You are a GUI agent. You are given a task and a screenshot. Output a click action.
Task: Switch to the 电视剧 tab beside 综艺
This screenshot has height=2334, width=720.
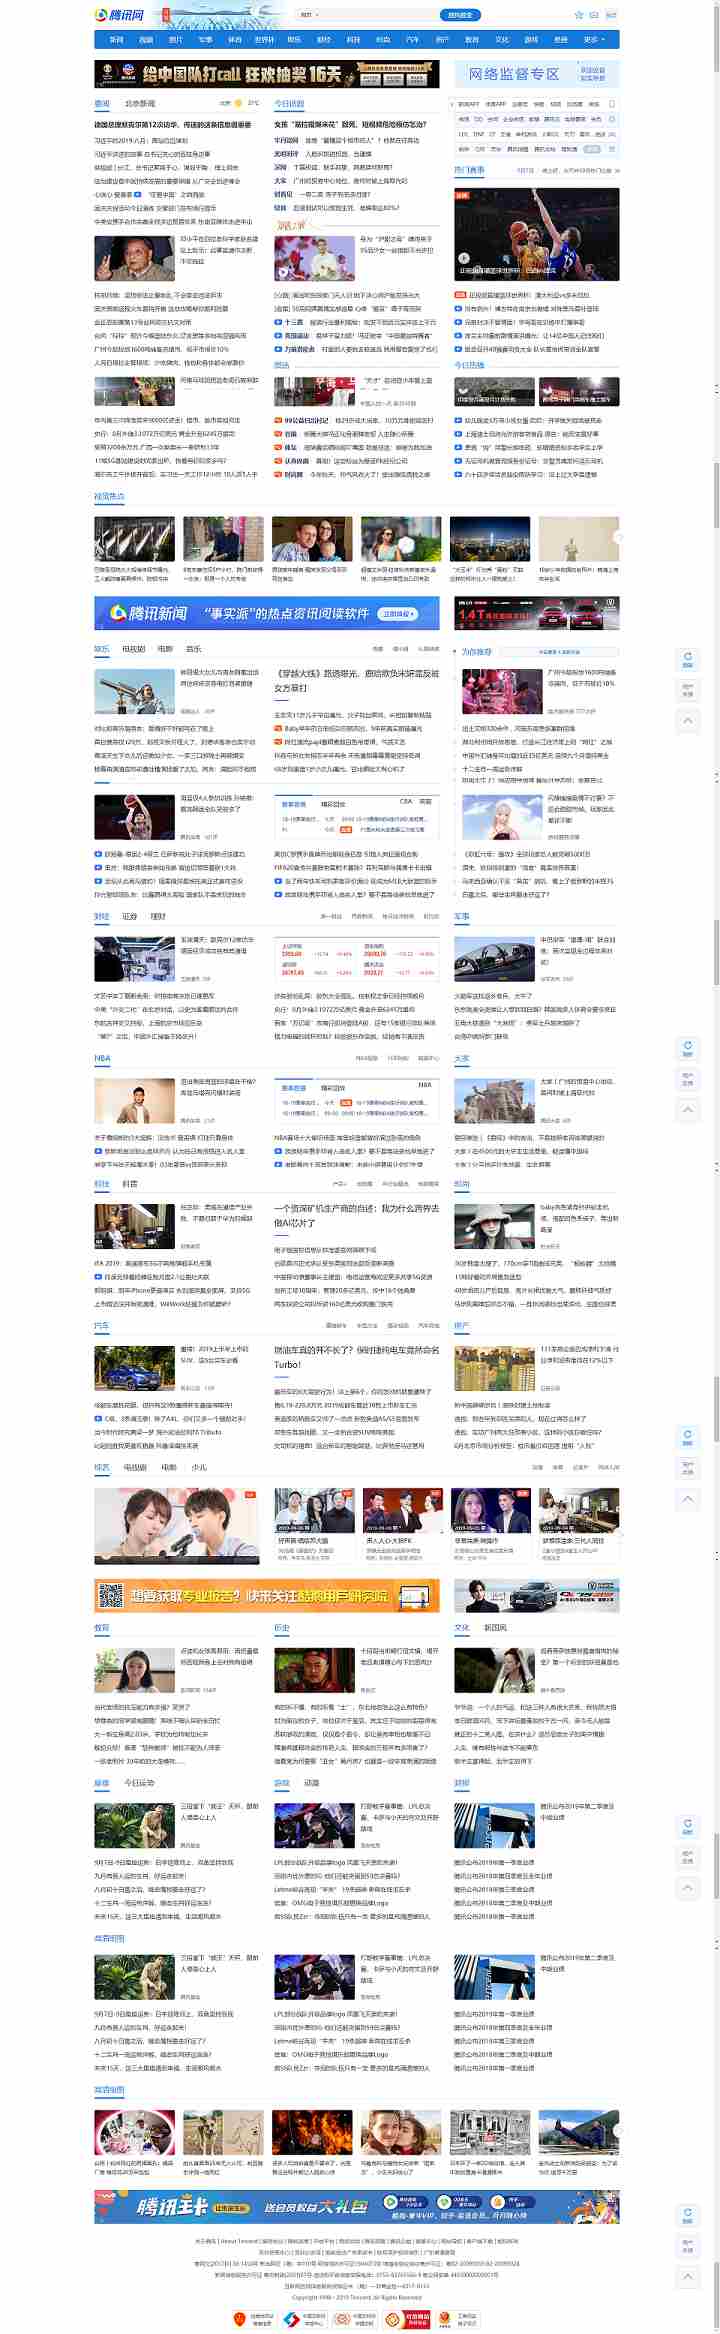(135, 1467)
